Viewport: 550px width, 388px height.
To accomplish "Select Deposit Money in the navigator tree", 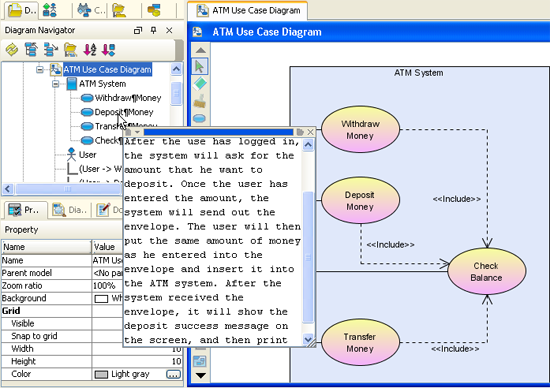I will pyautogui.click(x=124, y=112).
